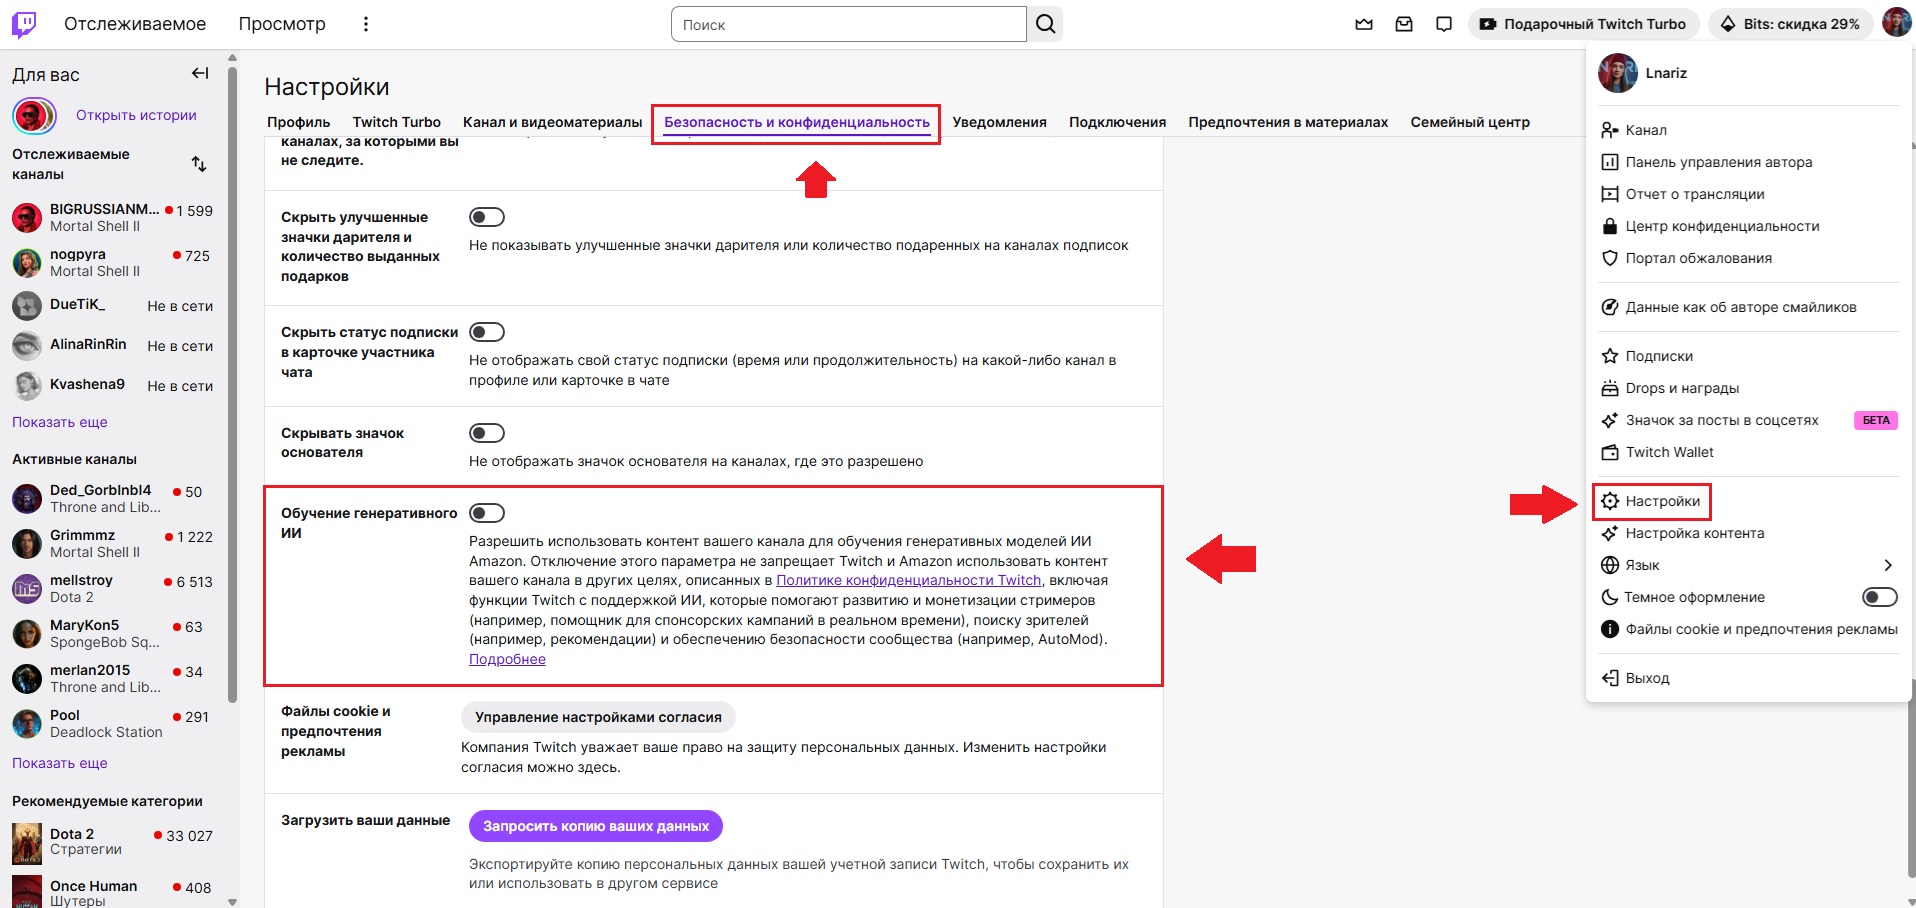Click Подарочный Twitch Turbo button
This screenshot has height=908, width=1916.
[x=1583, y=24]
